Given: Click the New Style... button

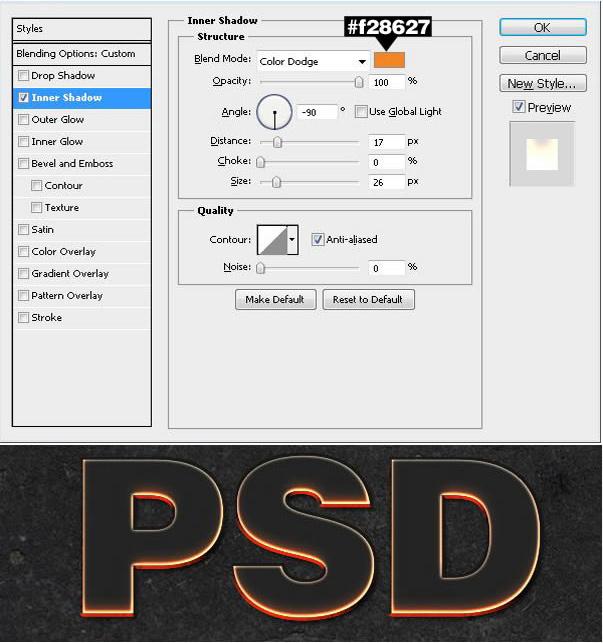Looking at the screenshot, I should point(543,83).
